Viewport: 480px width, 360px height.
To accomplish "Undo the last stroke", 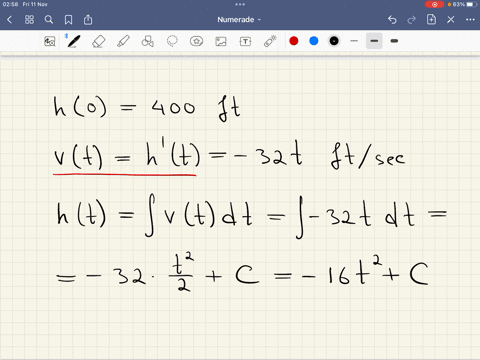I will 392,20.
